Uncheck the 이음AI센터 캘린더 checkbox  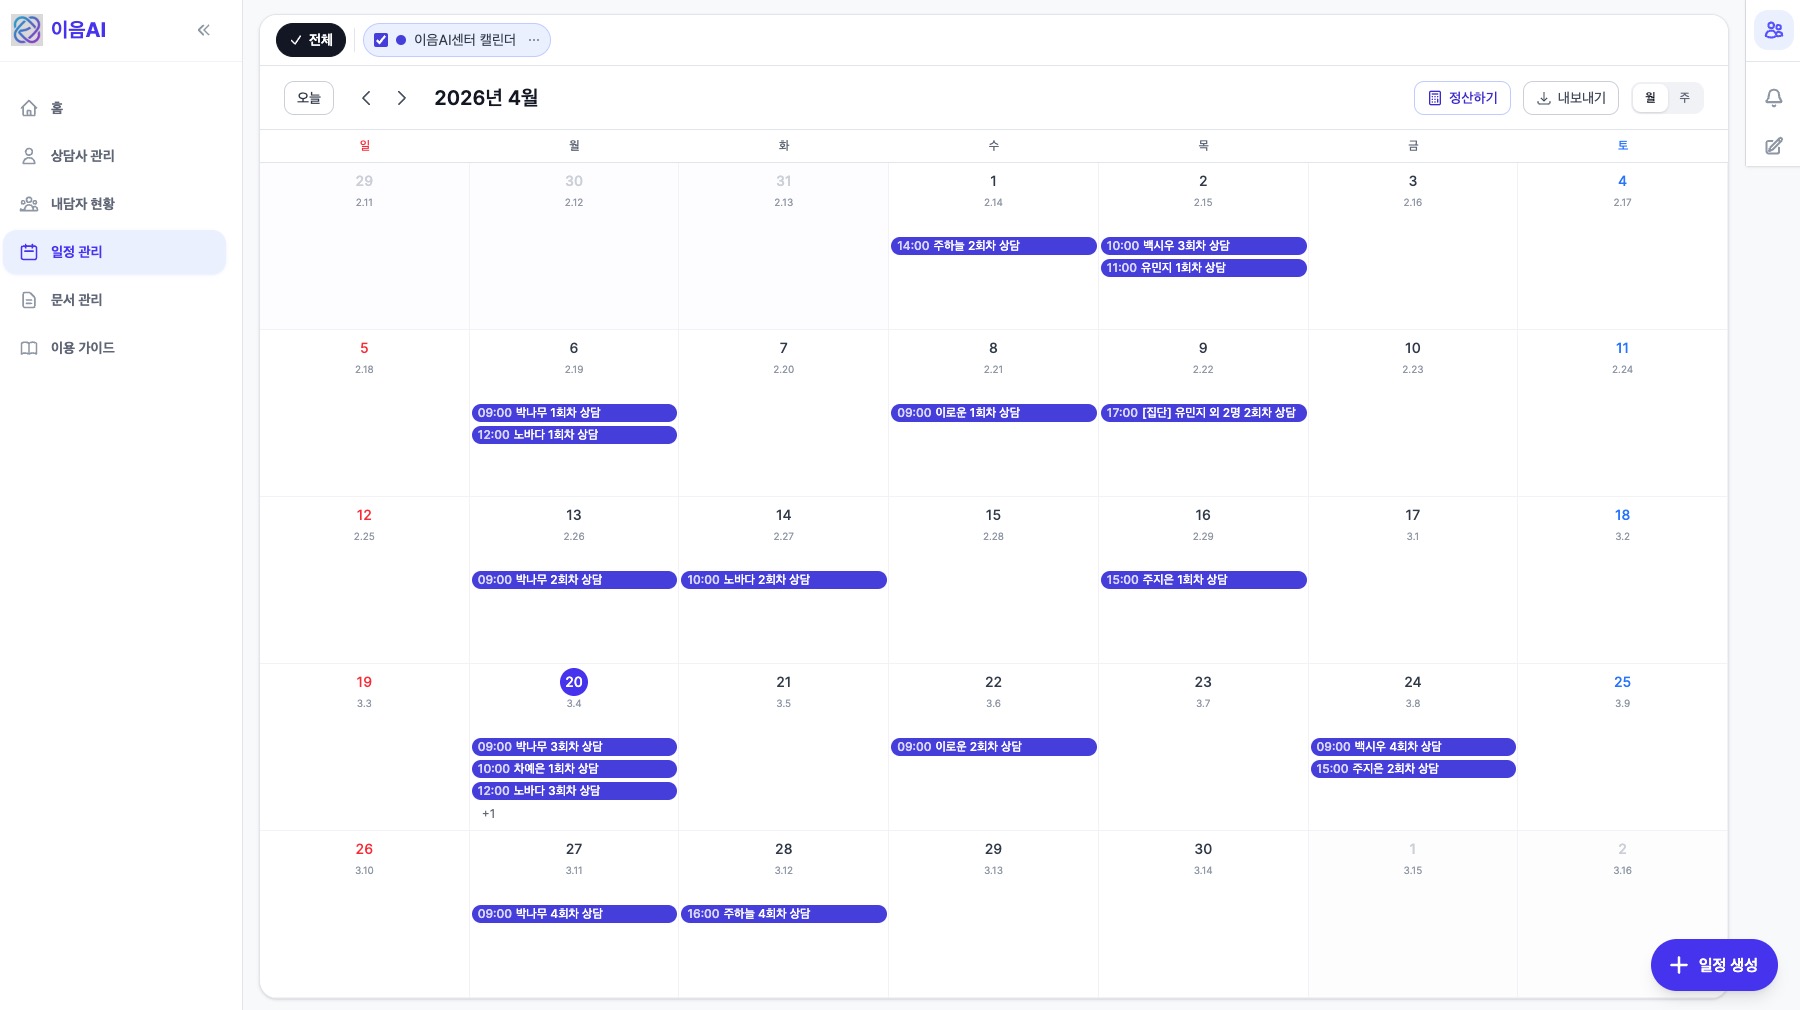pos(381,40)
